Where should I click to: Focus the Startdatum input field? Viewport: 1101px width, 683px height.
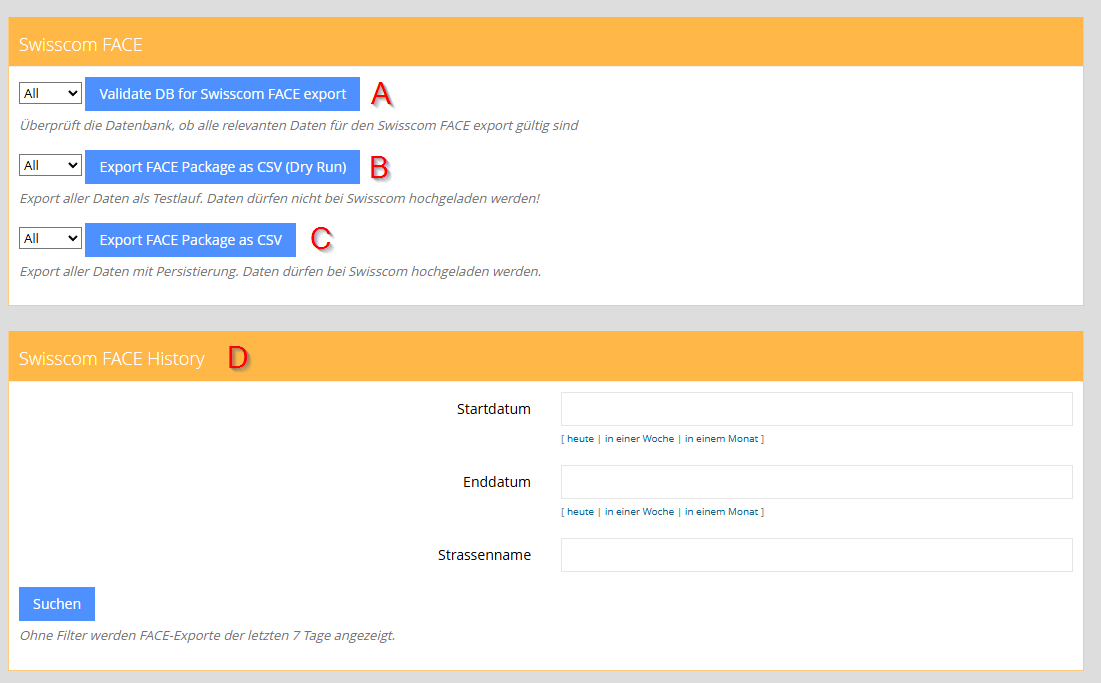click(817, 409)
